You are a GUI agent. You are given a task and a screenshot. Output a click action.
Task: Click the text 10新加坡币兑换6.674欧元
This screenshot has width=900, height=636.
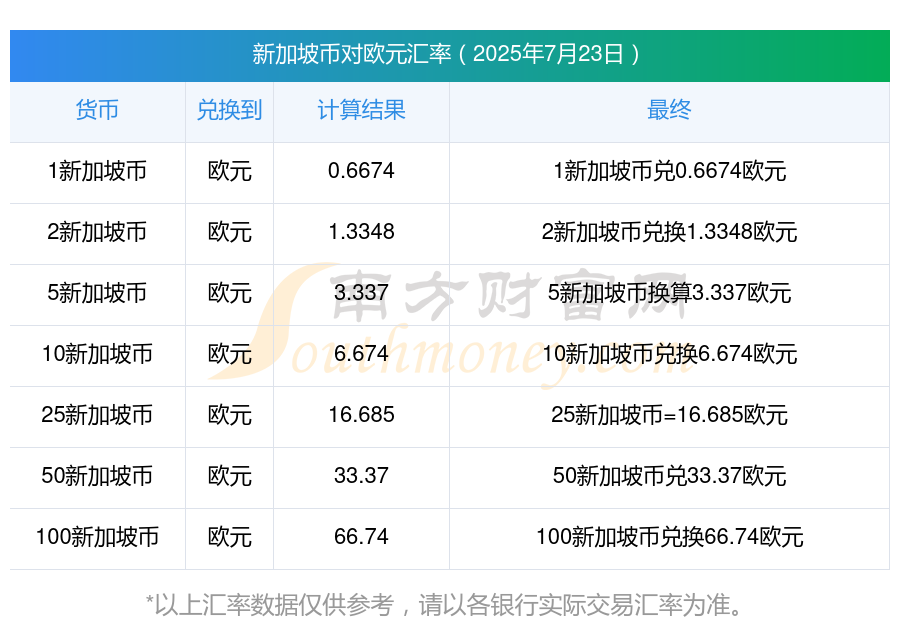pyautogui.click(x=669, y=354)
